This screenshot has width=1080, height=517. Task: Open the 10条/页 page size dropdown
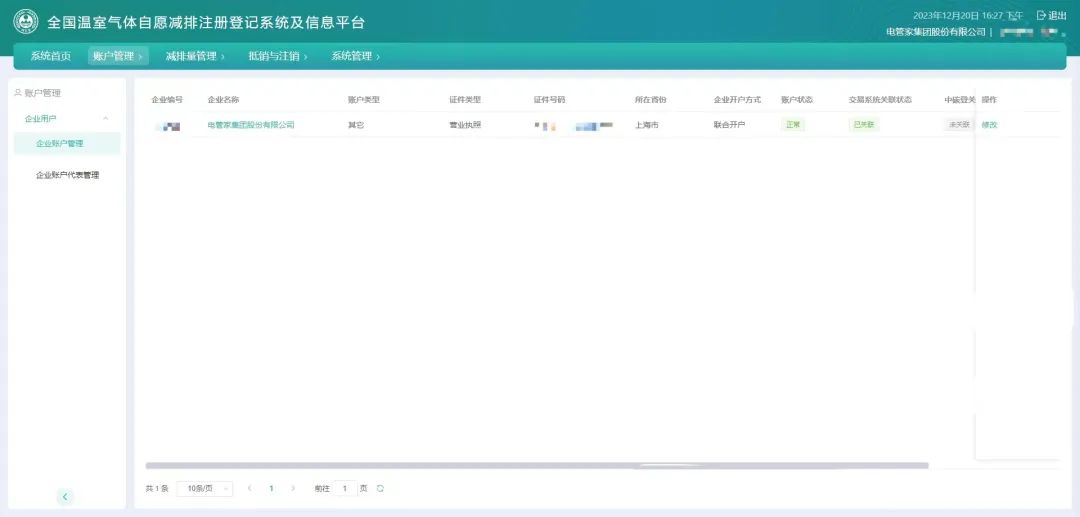click(x=204, y=488)
